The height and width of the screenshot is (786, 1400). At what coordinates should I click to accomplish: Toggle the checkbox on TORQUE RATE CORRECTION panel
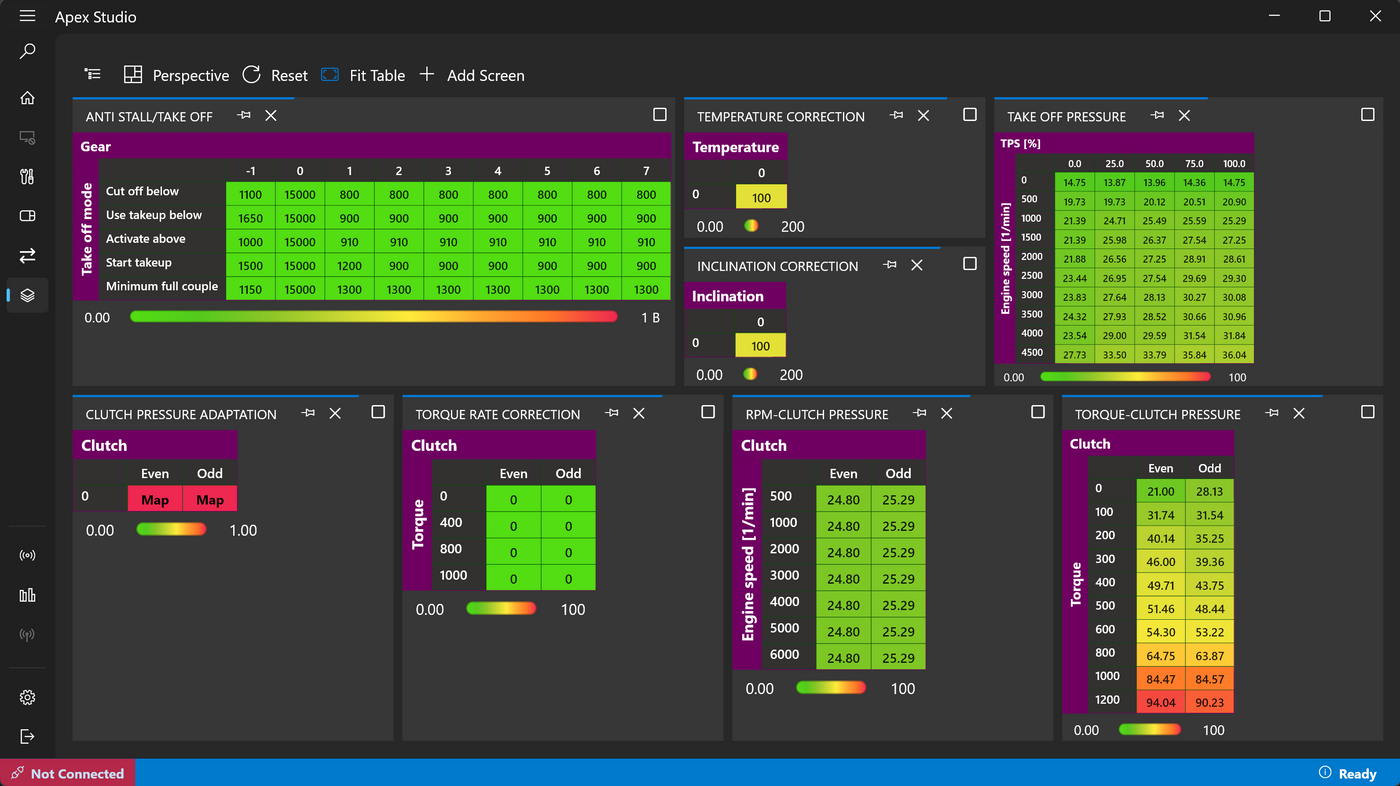(708, 412)
